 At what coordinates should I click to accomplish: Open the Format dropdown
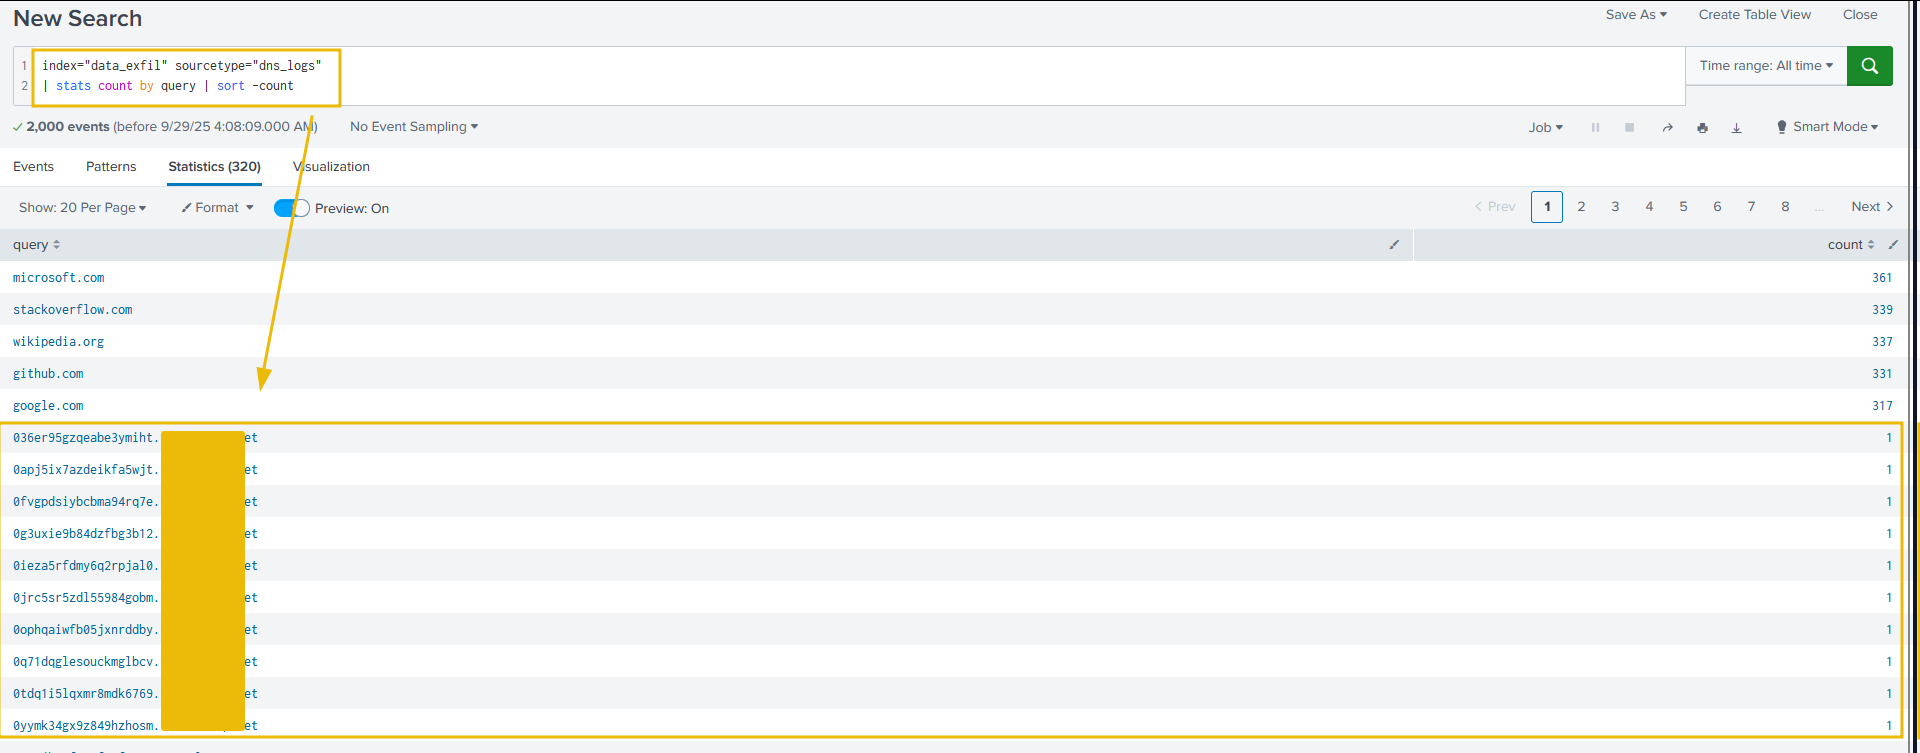point(217,208)
